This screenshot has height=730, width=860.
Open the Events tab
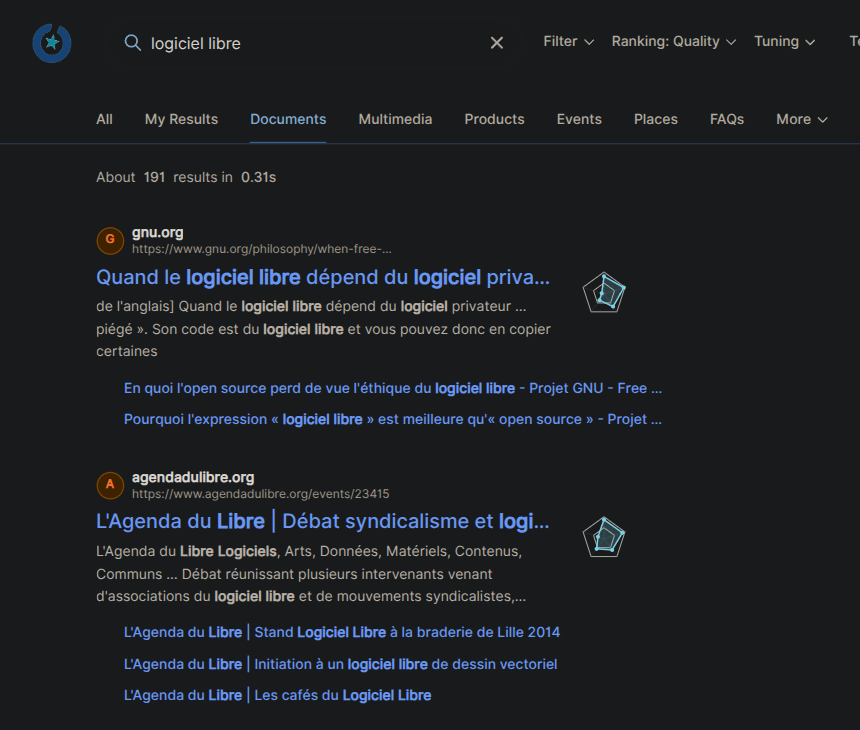579,119
